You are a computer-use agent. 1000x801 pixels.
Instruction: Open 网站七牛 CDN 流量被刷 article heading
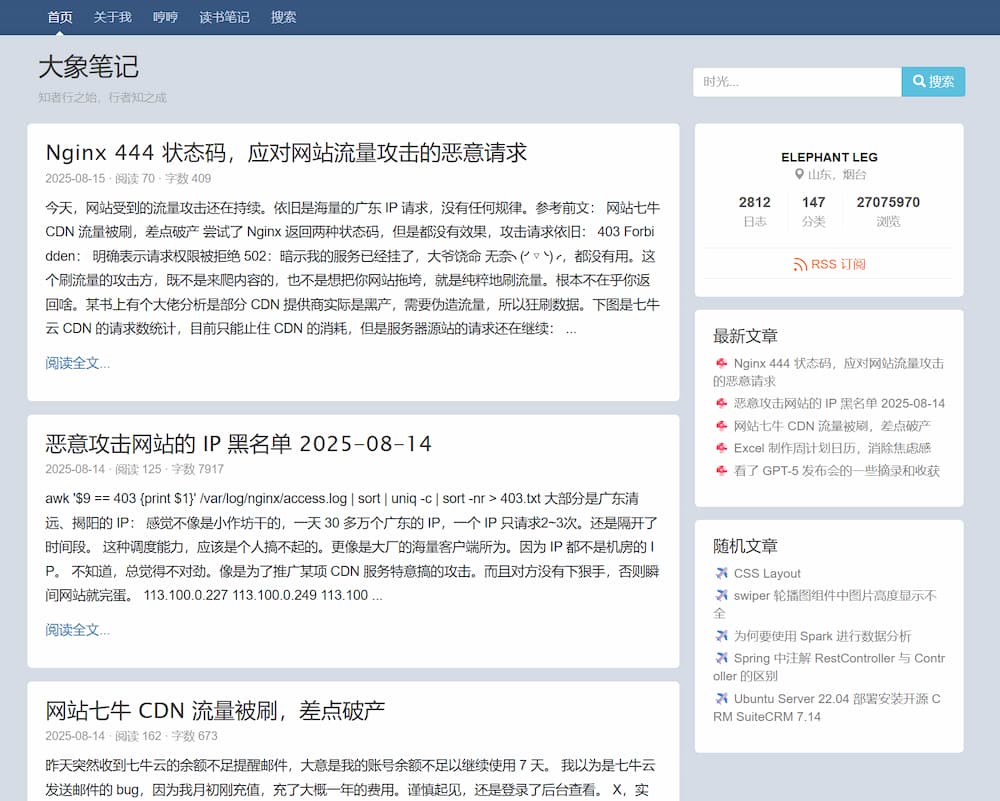215,710
